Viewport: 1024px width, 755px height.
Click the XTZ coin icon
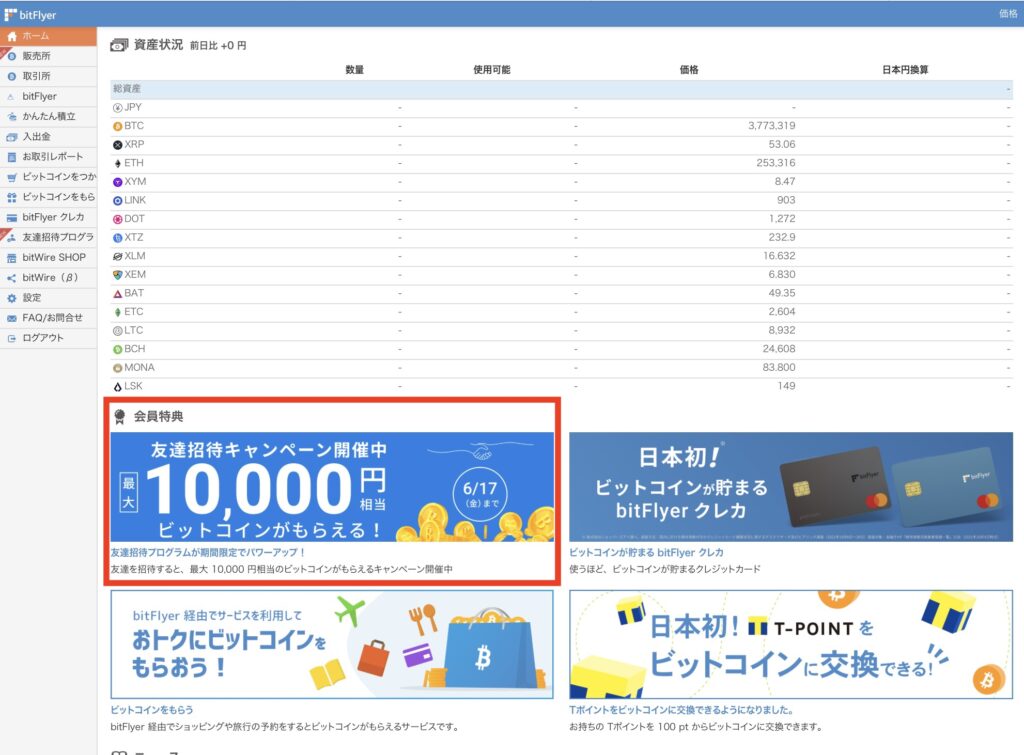point(118,238)
